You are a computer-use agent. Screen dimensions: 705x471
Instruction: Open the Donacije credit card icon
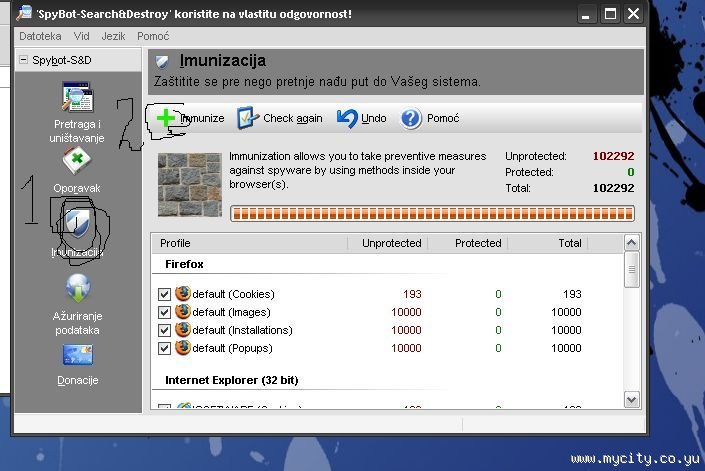tap(78, 355)
